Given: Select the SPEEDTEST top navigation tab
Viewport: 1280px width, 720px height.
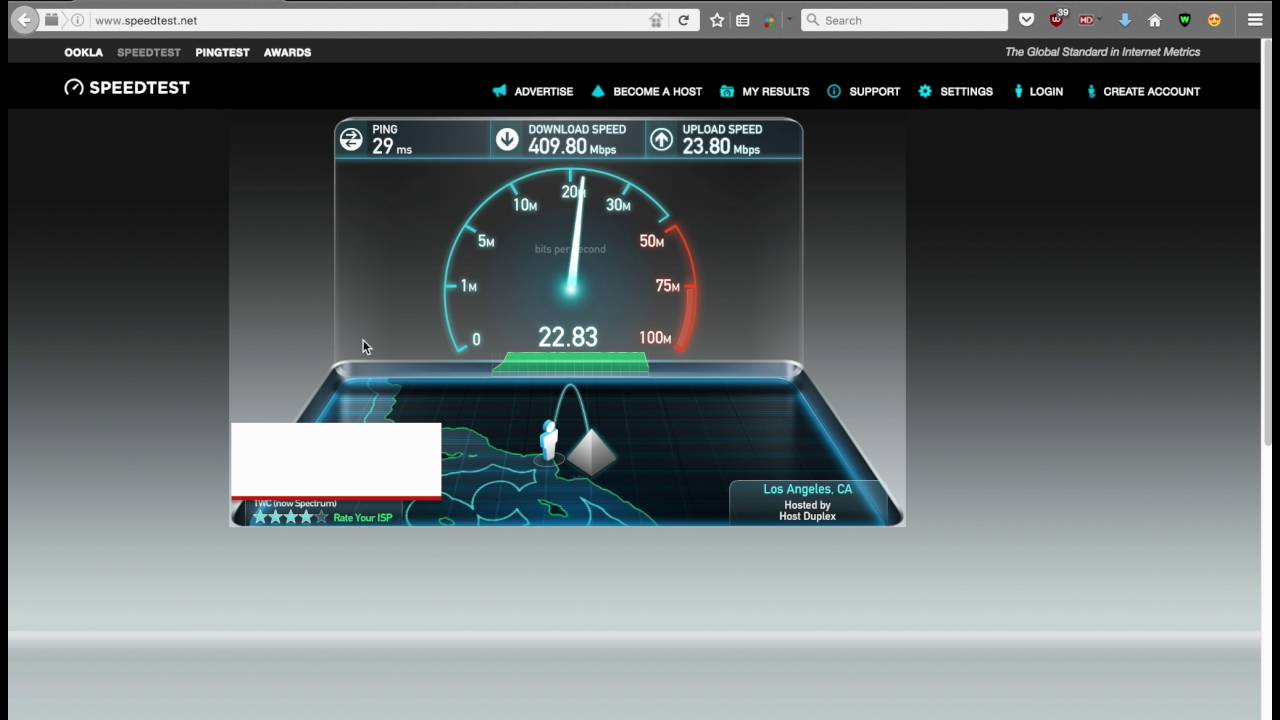Looking at the screenshot, I should point(149,52).
